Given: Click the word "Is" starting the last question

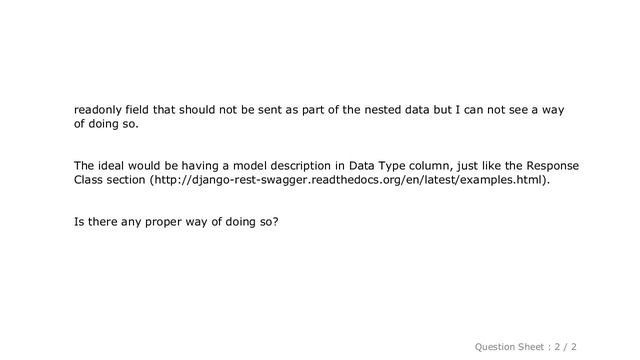Looking at the screenshot, I should [79, 222].
